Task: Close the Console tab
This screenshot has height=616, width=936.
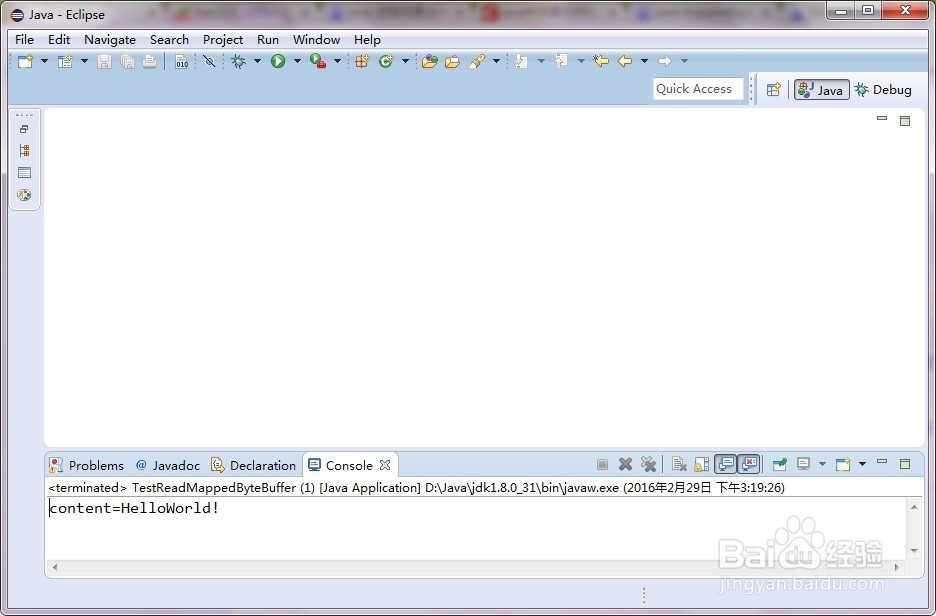Action: 385,464
